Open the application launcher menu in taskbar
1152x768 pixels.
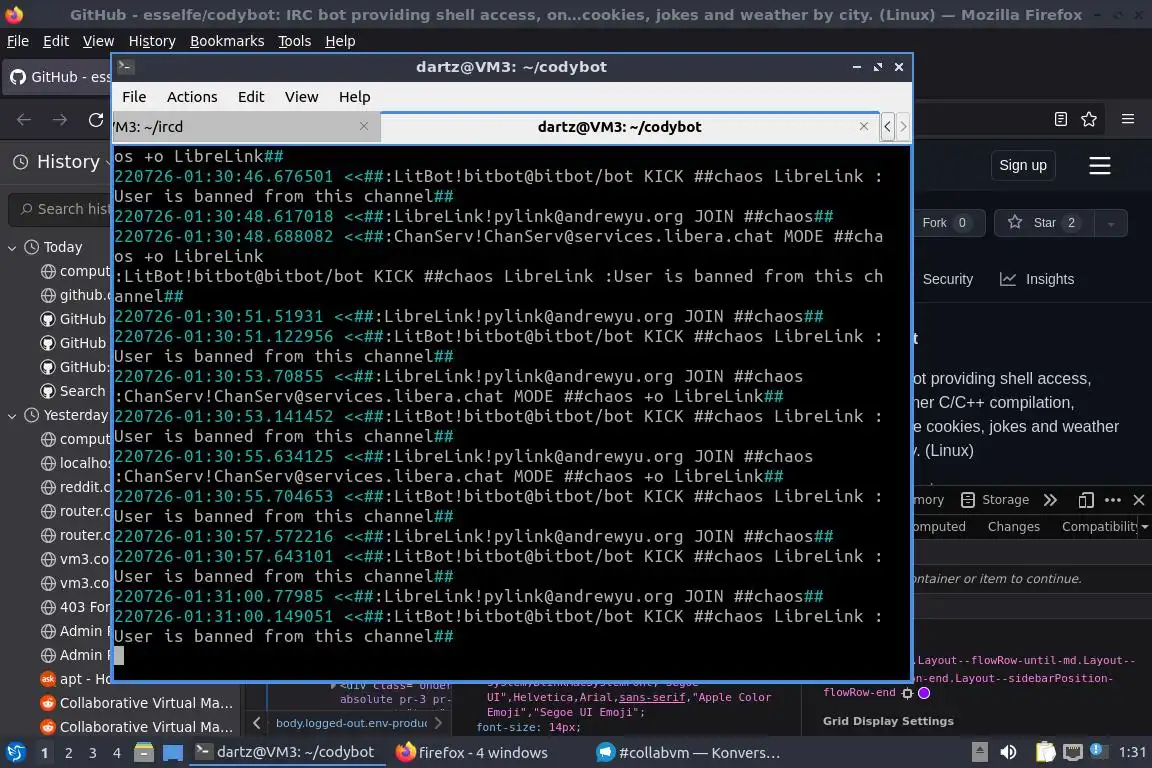[x=15, y=753]
